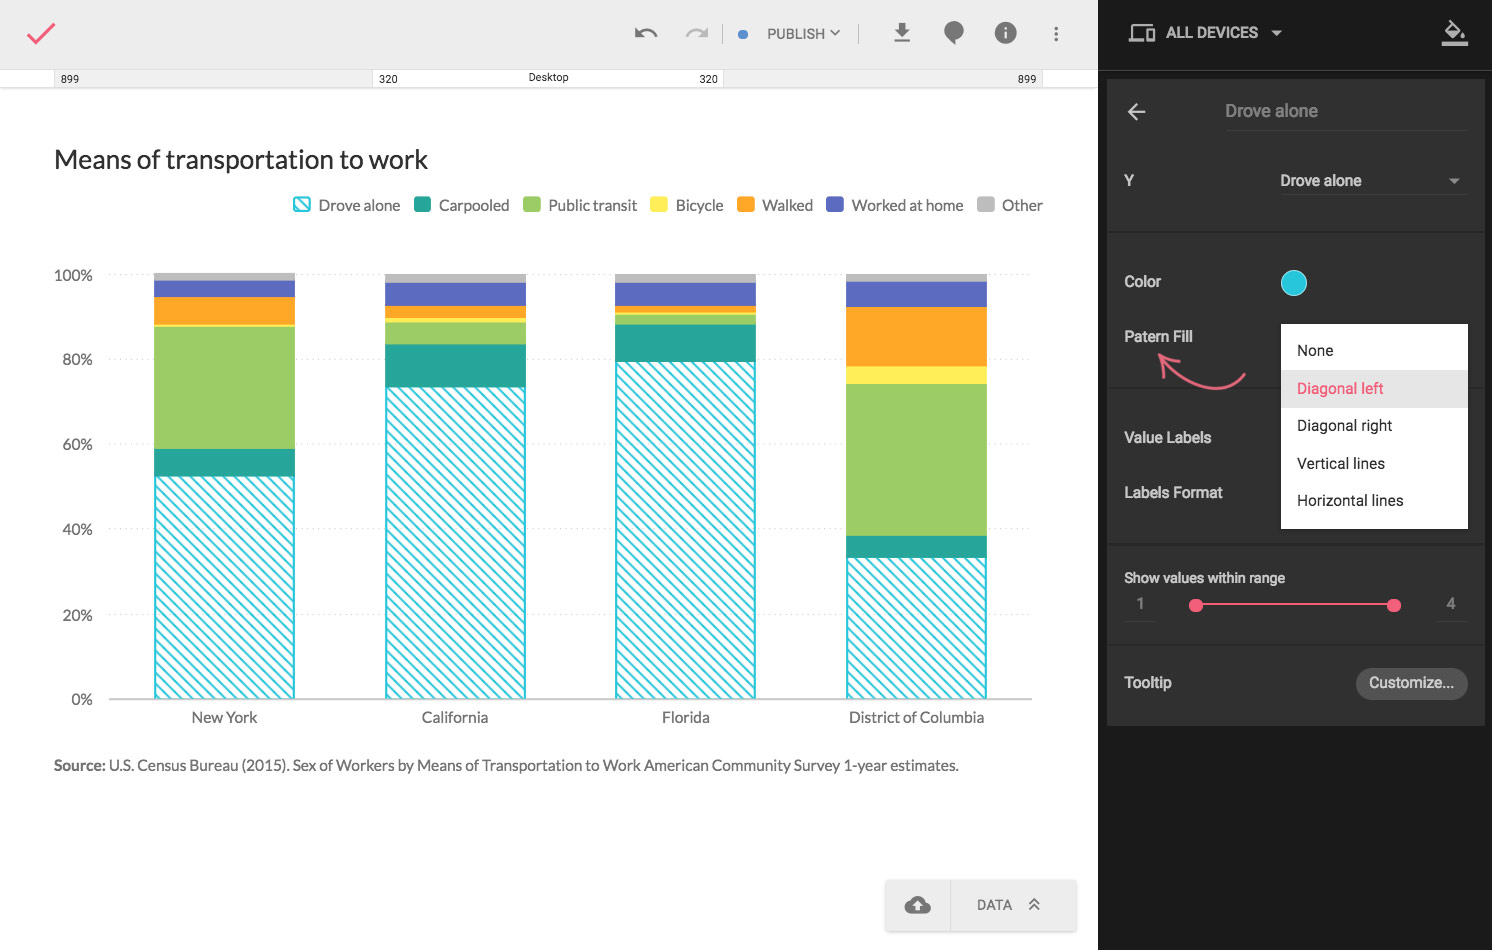
Task: Click the Tooltip Customize button
Action: coord(1411,683)
